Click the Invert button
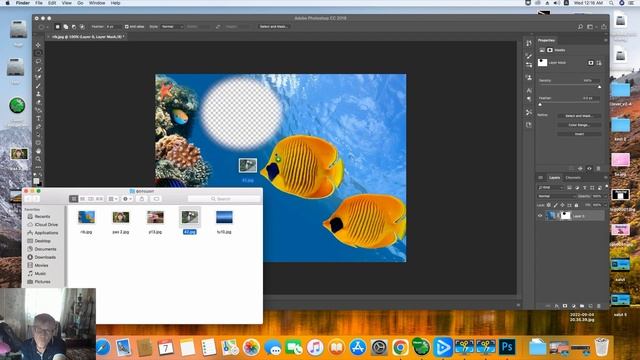Viewport: 640px width, 360px height. [579, 134]
